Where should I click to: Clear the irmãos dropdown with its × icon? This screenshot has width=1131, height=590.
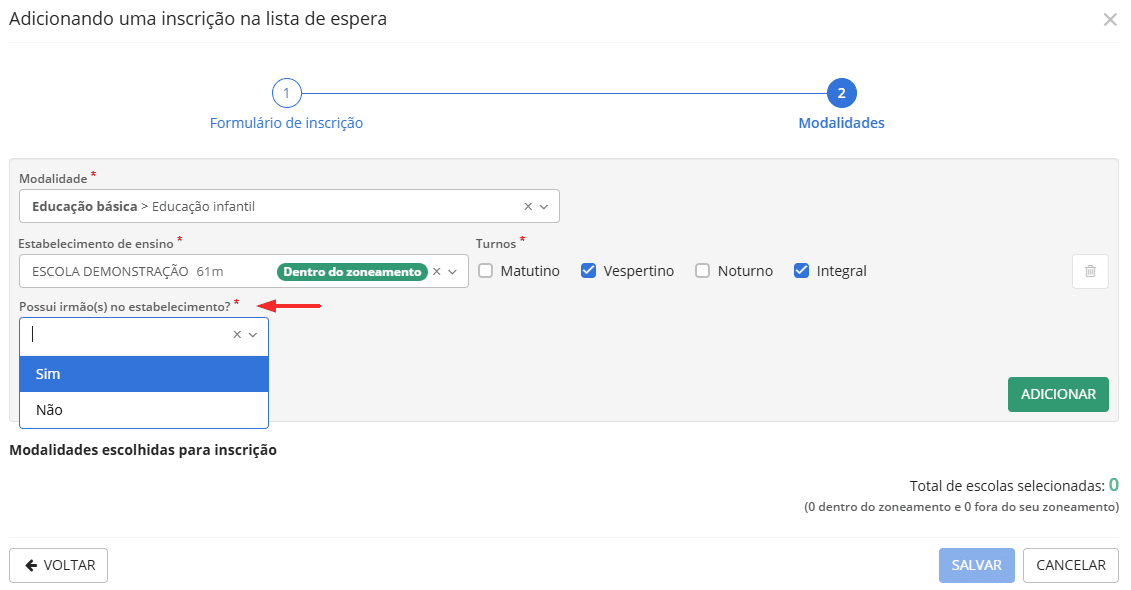click(x=236, y=335)
